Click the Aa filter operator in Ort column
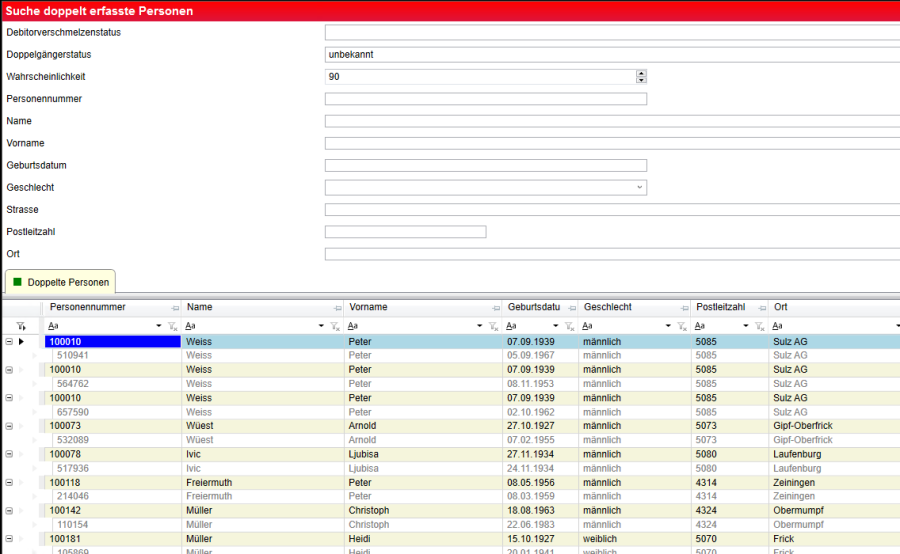This screenshot has height=554, width=900. tap(778, 326)
